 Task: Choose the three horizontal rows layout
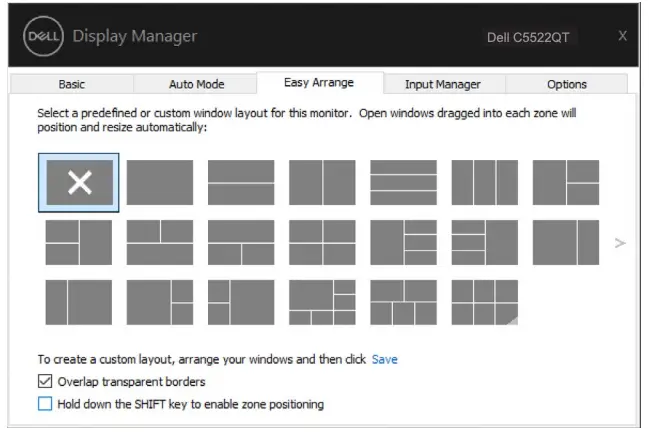point(403,182)
